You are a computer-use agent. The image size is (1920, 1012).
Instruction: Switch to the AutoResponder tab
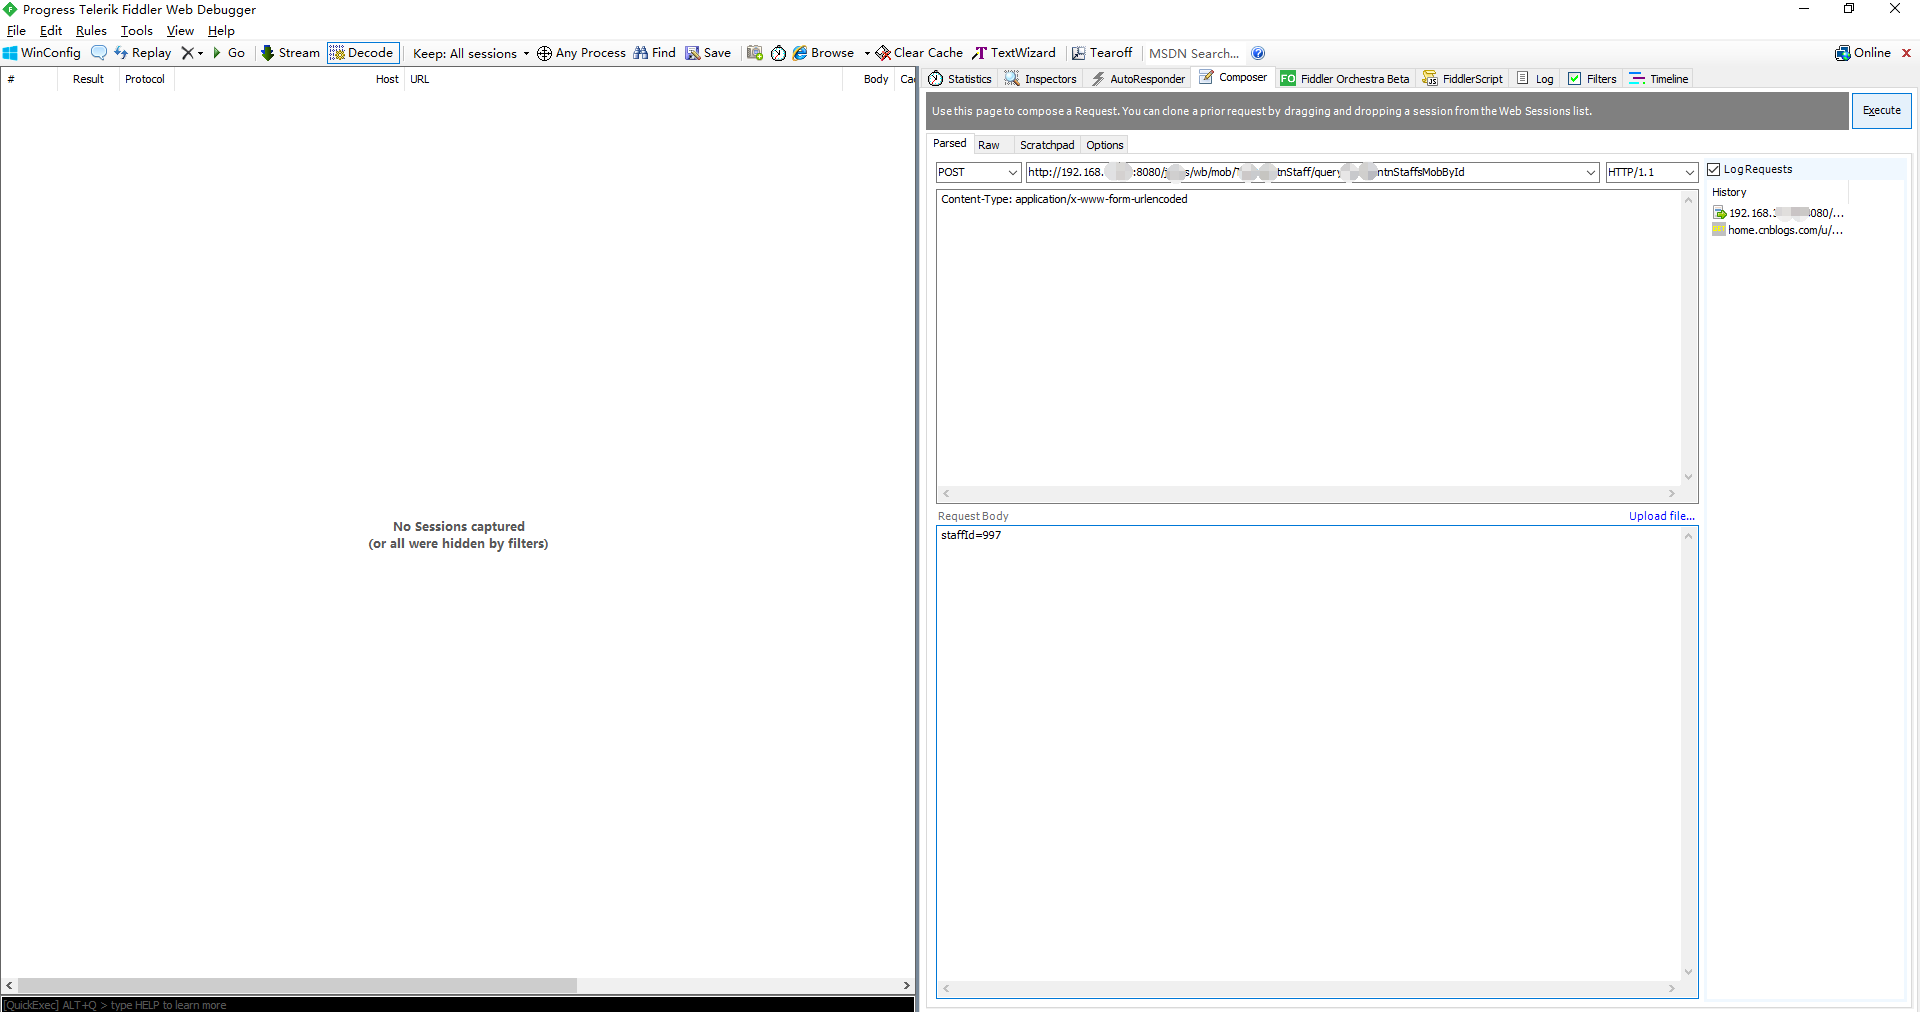(x=1138, y=79)
